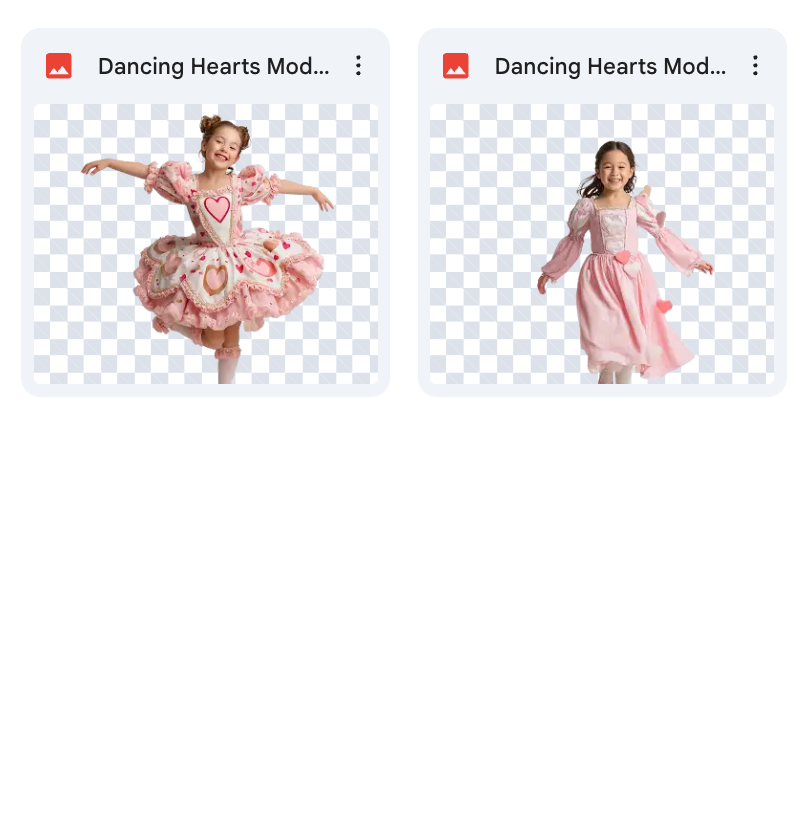Click the red image icon on the left file card
804x824 pixels.
pyautogui.click(x=58, y=66)
